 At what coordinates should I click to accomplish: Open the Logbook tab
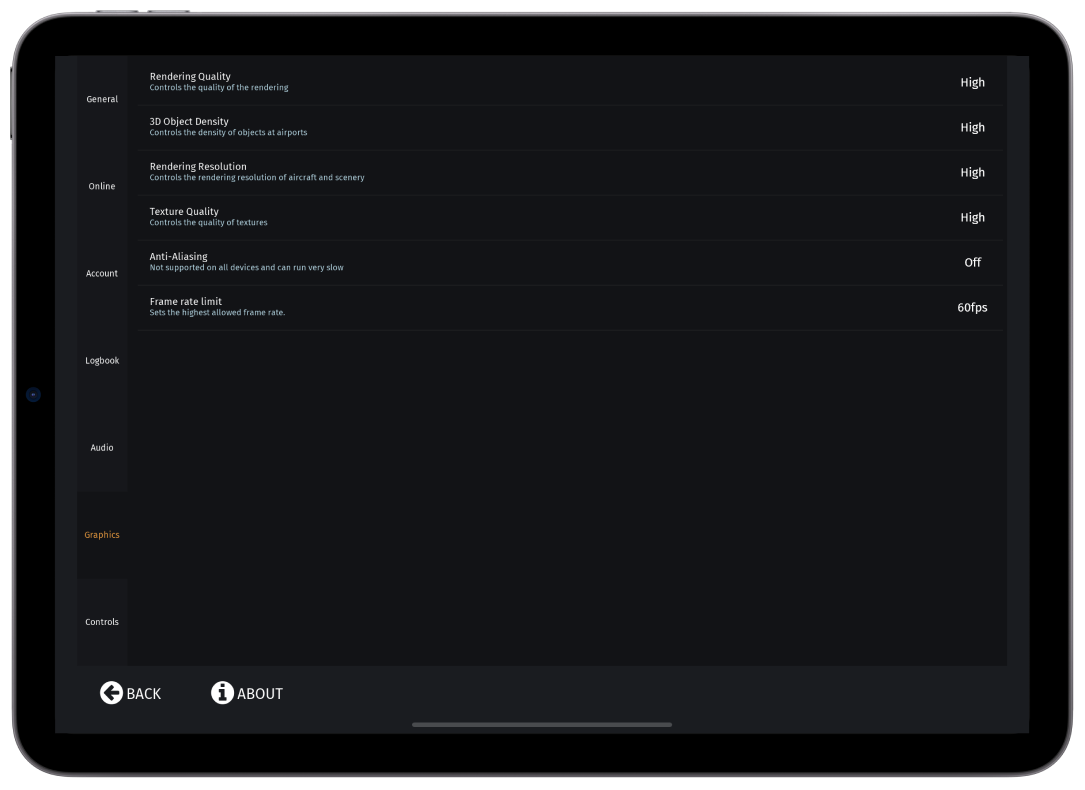click(x=102, y=360)
